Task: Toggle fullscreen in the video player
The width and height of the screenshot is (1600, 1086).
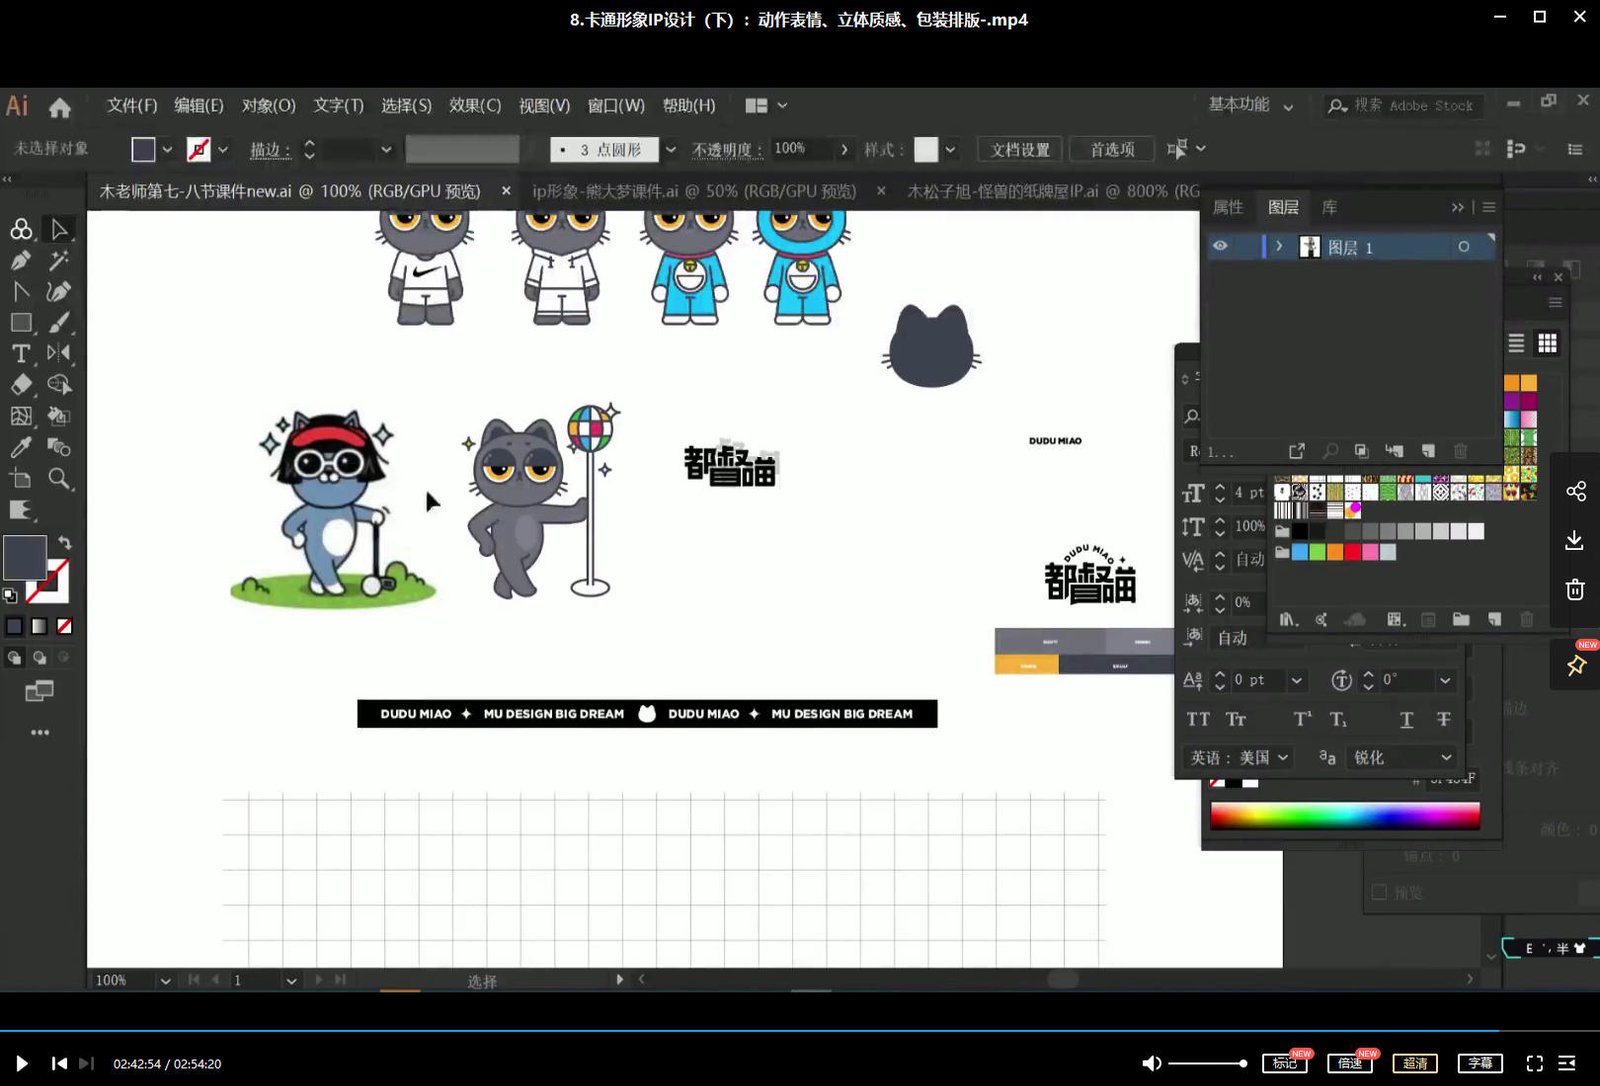Action: [x=1534, y=1063]
